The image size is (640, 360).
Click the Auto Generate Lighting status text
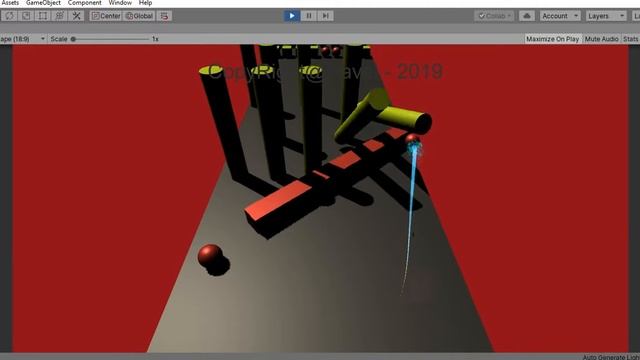[x=611, y=357]
